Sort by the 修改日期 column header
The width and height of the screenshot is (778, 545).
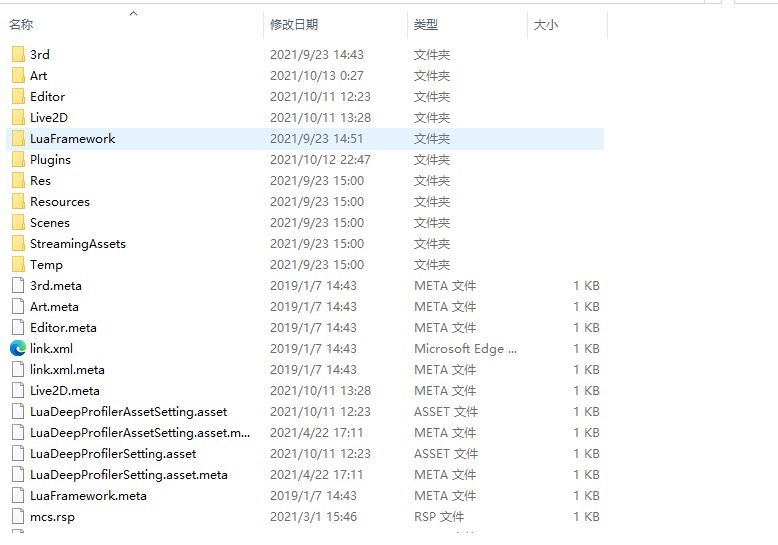294,24
